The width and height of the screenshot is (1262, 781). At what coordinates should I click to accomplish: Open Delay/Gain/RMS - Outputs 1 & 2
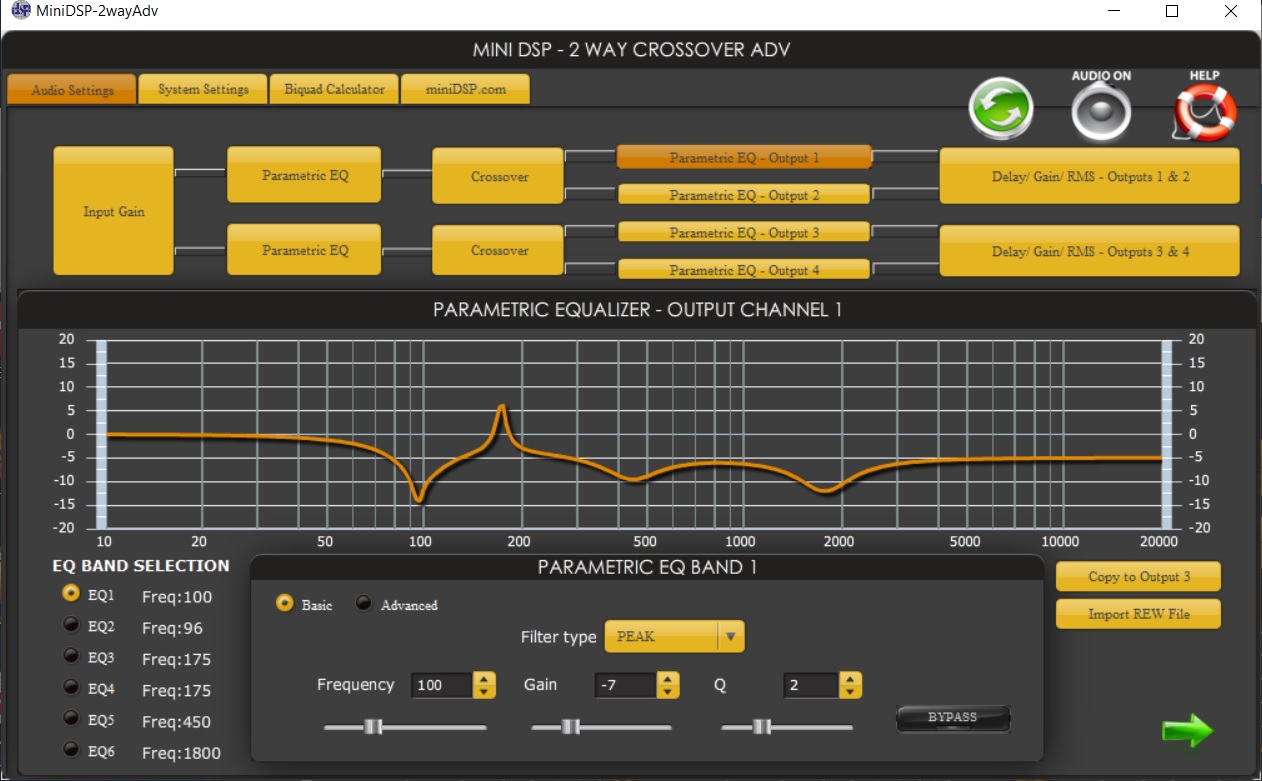coord(1090,176)
